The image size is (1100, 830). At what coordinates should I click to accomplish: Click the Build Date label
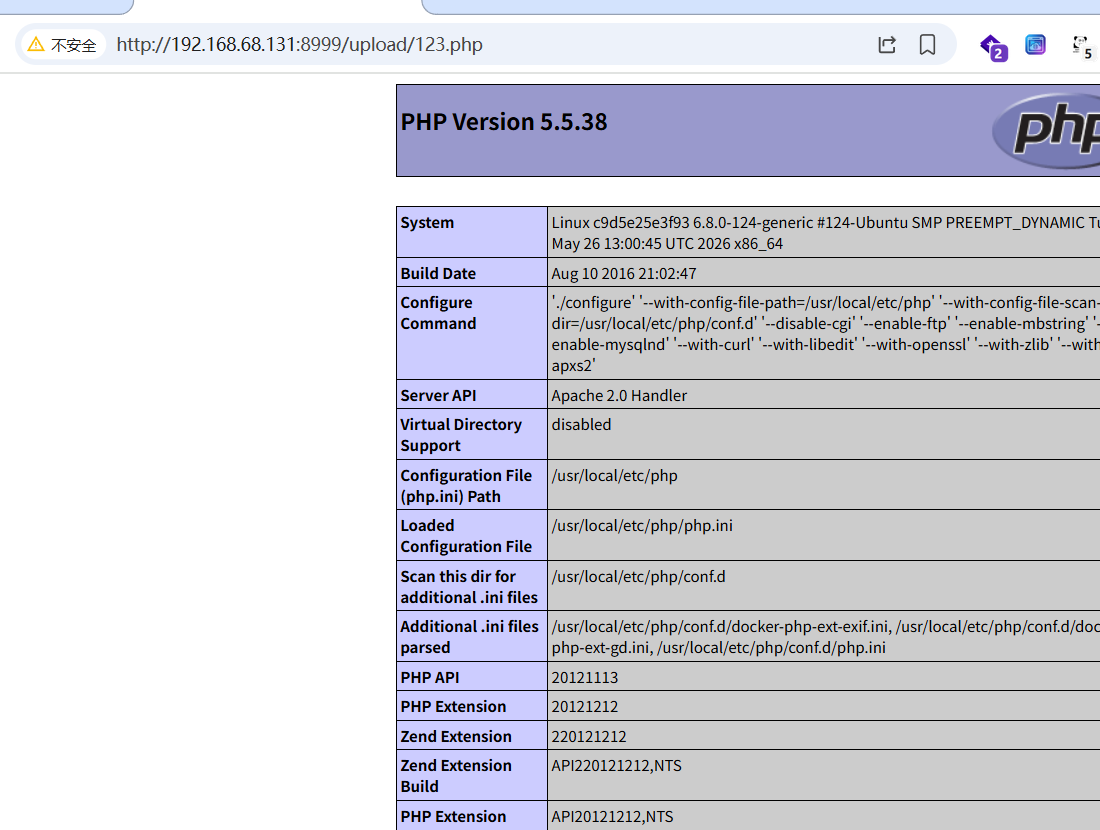pos(438,273)
